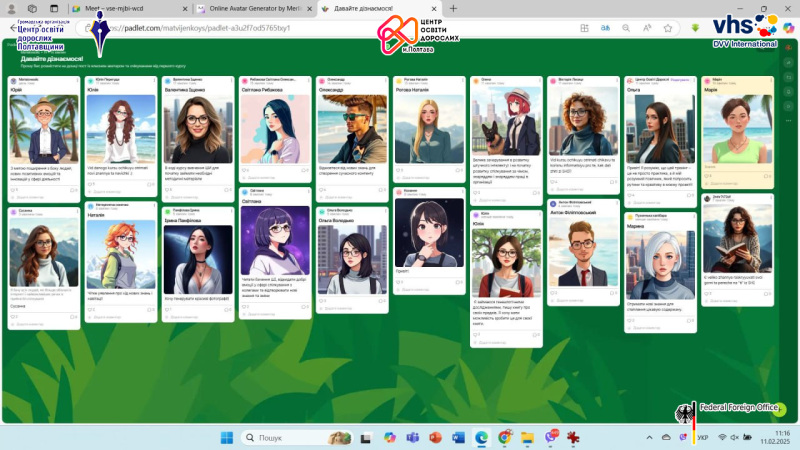This screenshot has width=800, height=450.
Task: Open three-dot menu on Юрій's post
Action: click(77, 79)
